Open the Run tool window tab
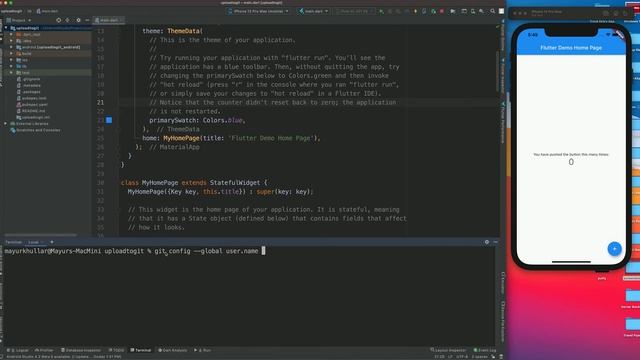Viewport: 640px width, 360px height. pos(203,350)
